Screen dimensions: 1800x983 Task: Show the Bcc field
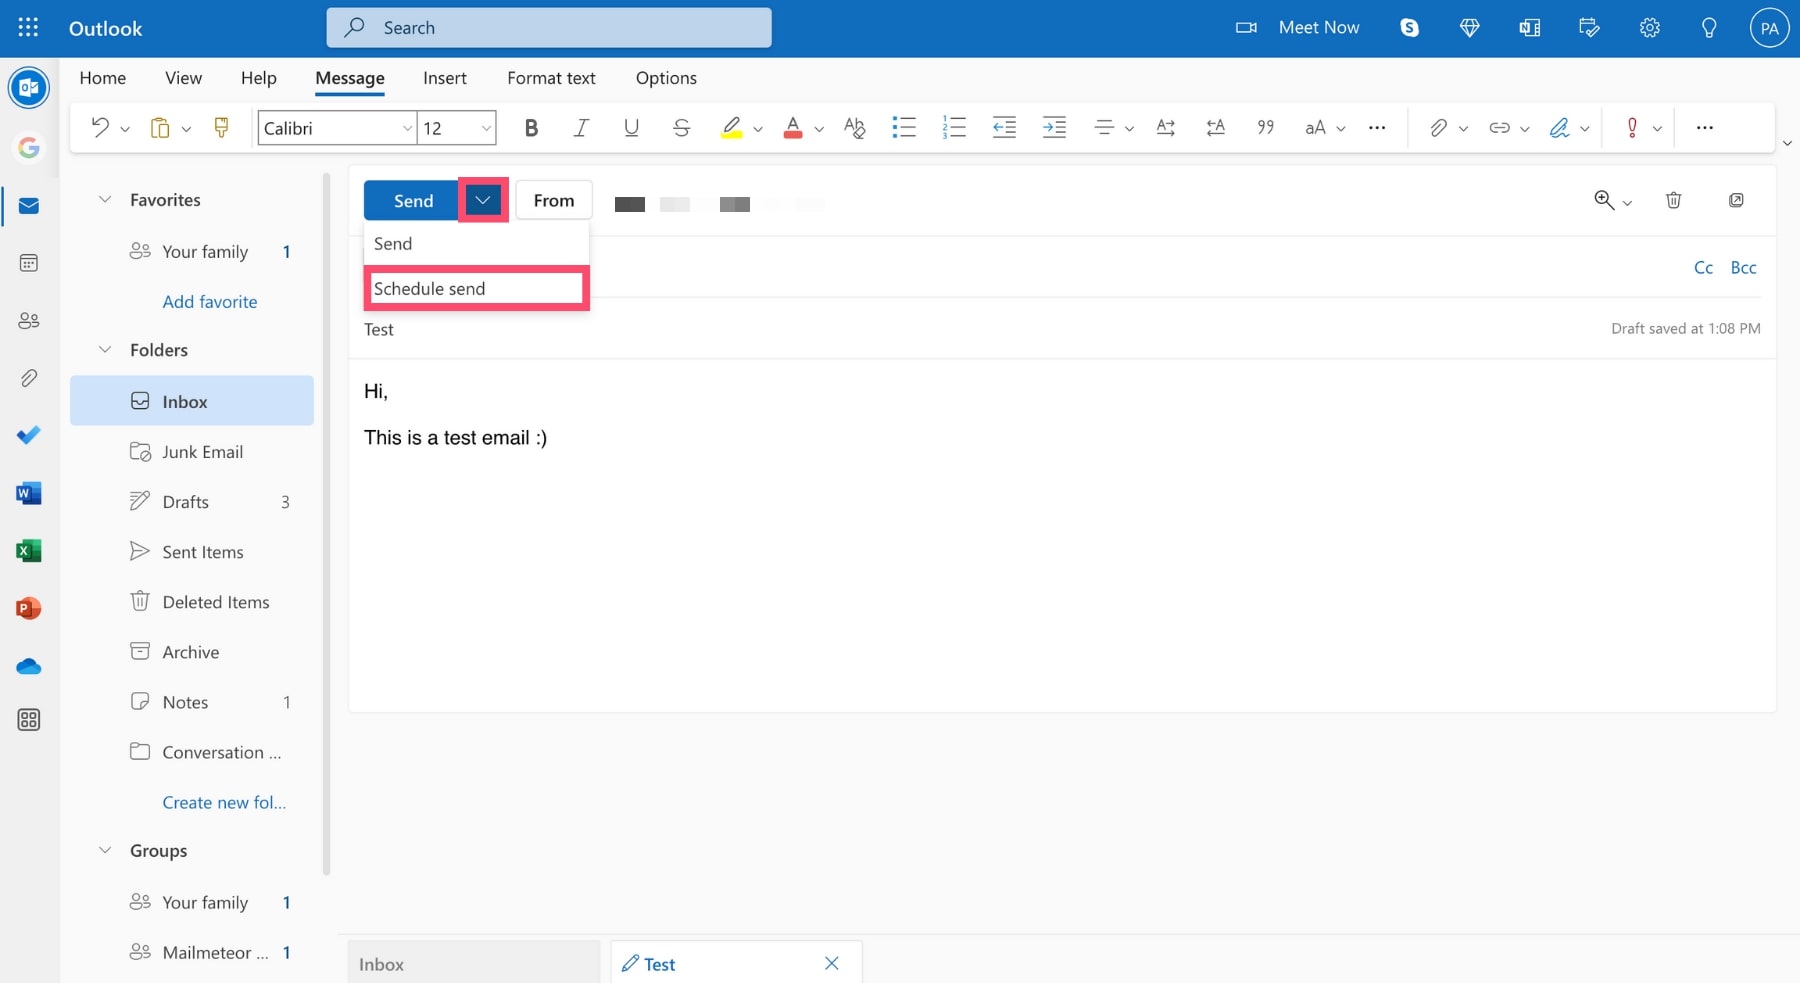pyautogui.click(x=1743, y=267)
